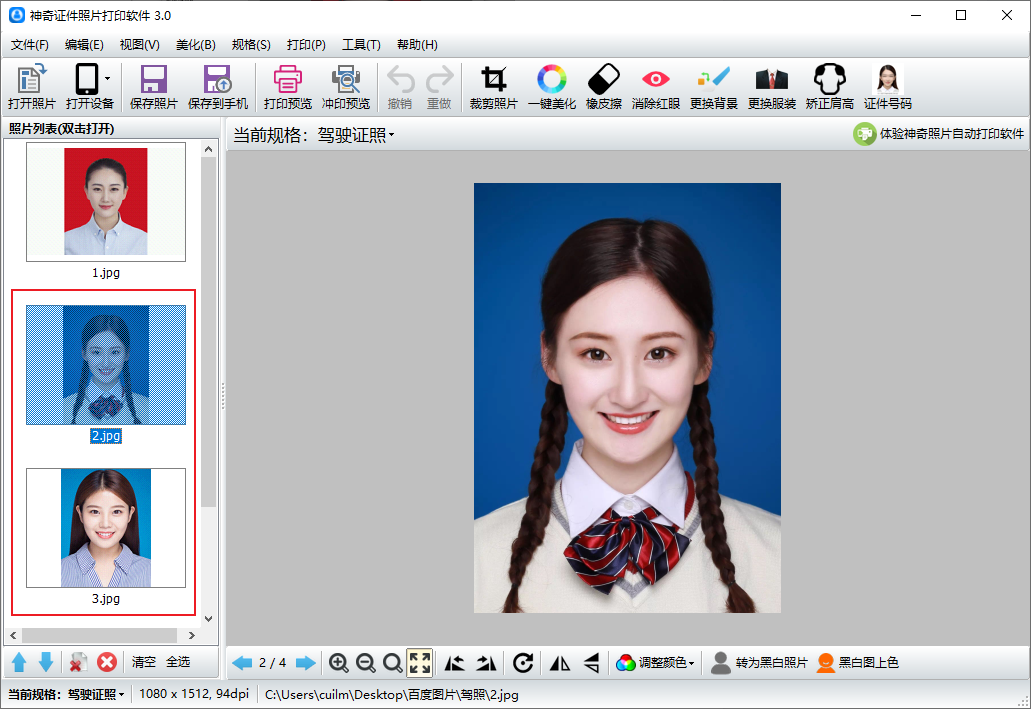Click the photo list scroll-up arrow
This screenshot has width=1031, height=709.
tap(208, 149)
